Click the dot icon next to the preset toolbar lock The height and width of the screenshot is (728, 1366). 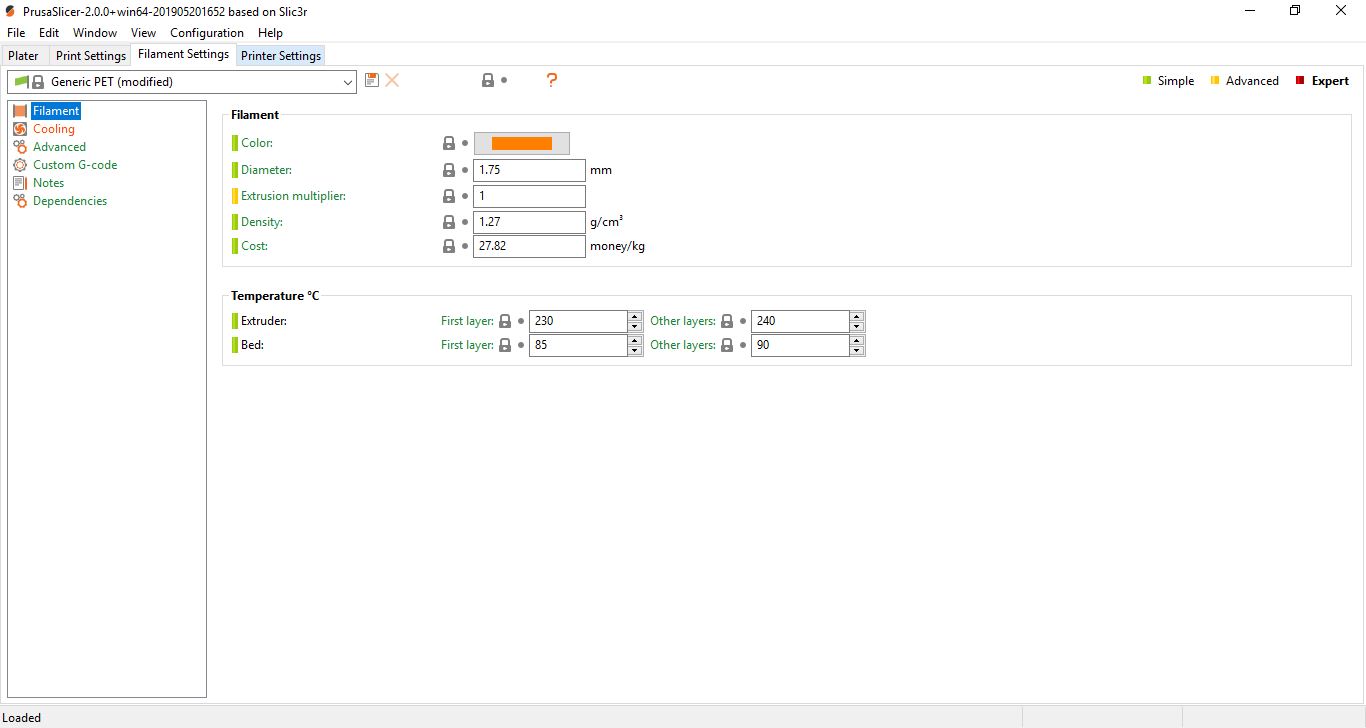[504, 80]
